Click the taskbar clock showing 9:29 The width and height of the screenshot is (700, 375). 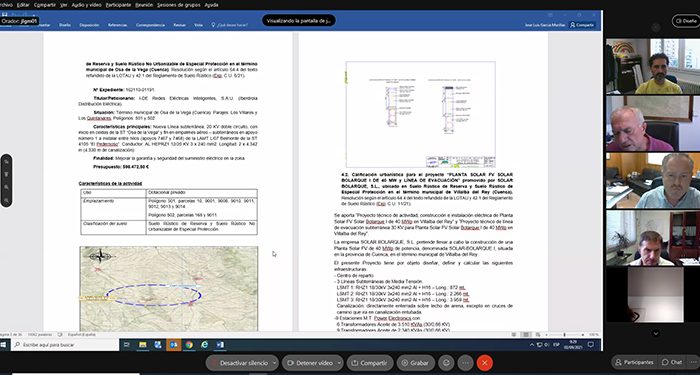[572, 345]
